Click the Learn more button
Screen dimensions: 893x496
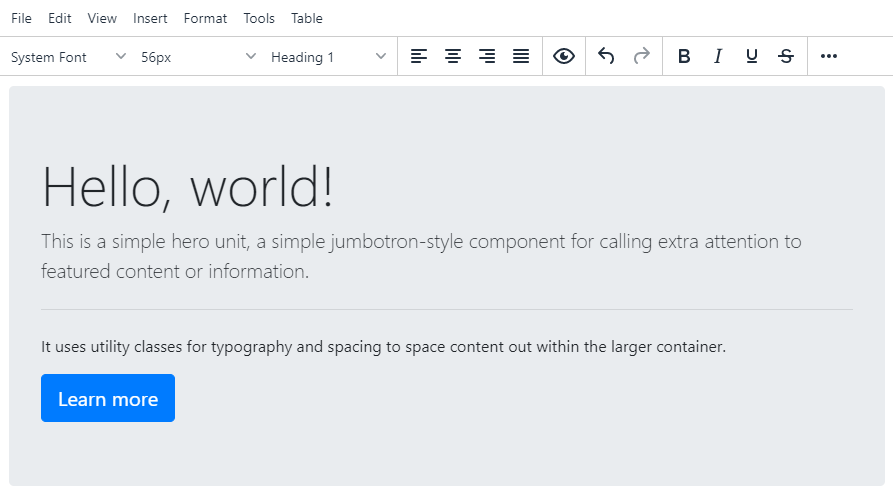tap(108, 398)
